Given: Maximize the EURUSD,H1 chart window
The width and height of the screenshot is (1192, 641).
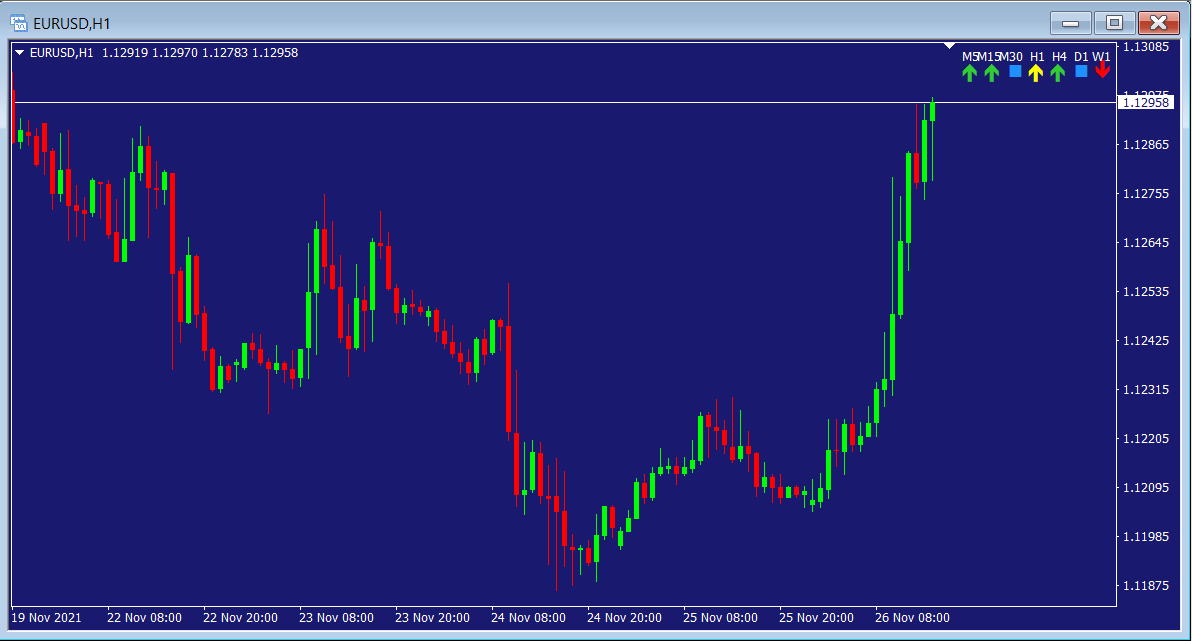Looking at the screenshot, I should pos(1115,22).
